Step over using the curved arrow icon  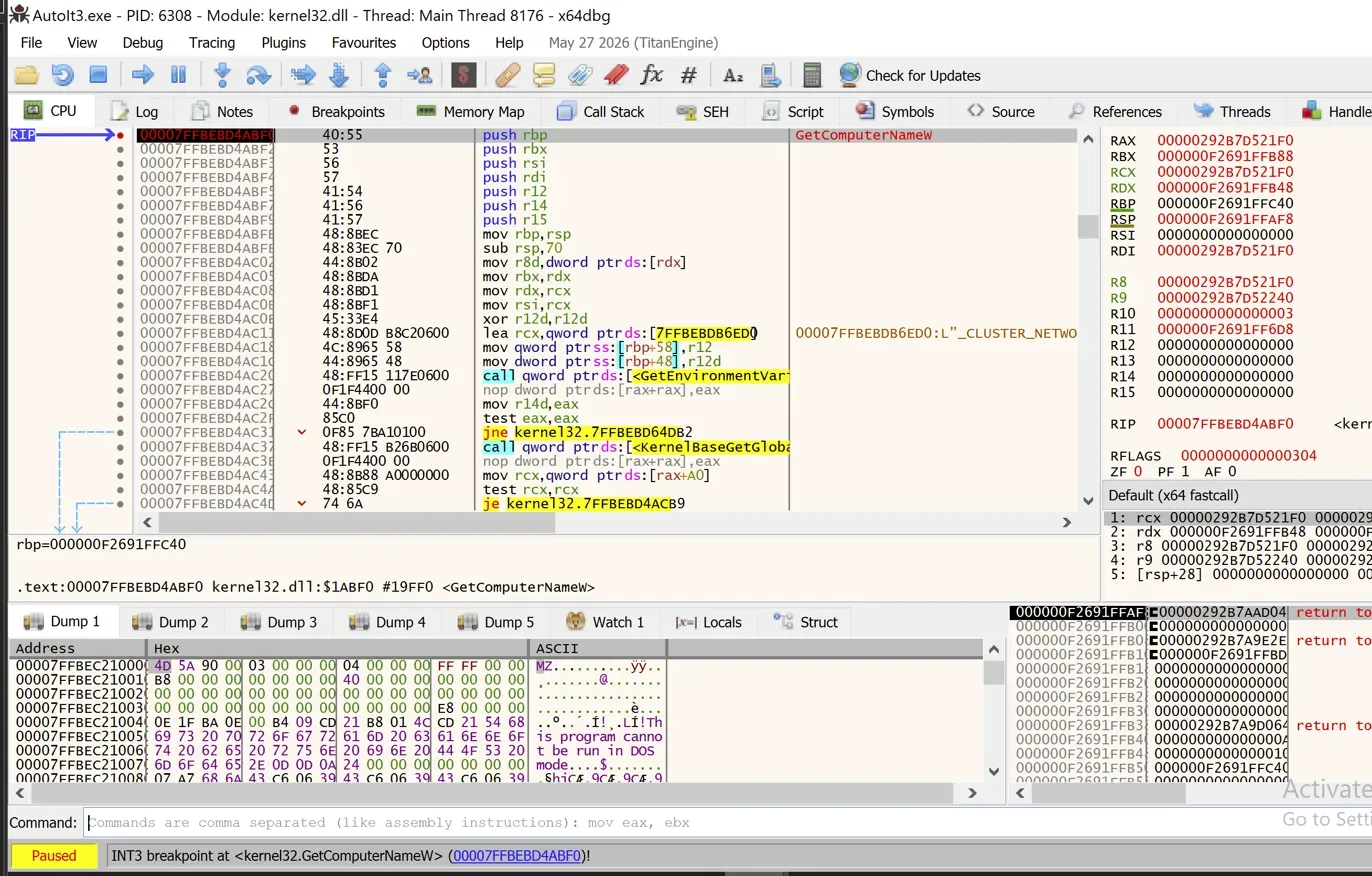pos(258,75)
